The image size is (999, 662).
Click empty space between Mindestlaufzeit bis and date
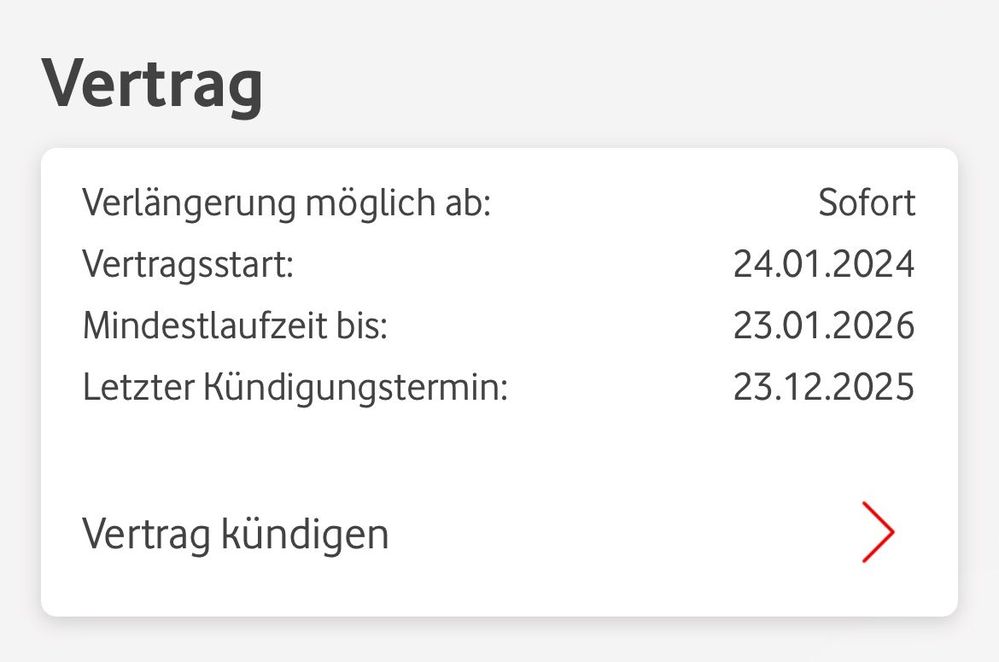[560, 326]
